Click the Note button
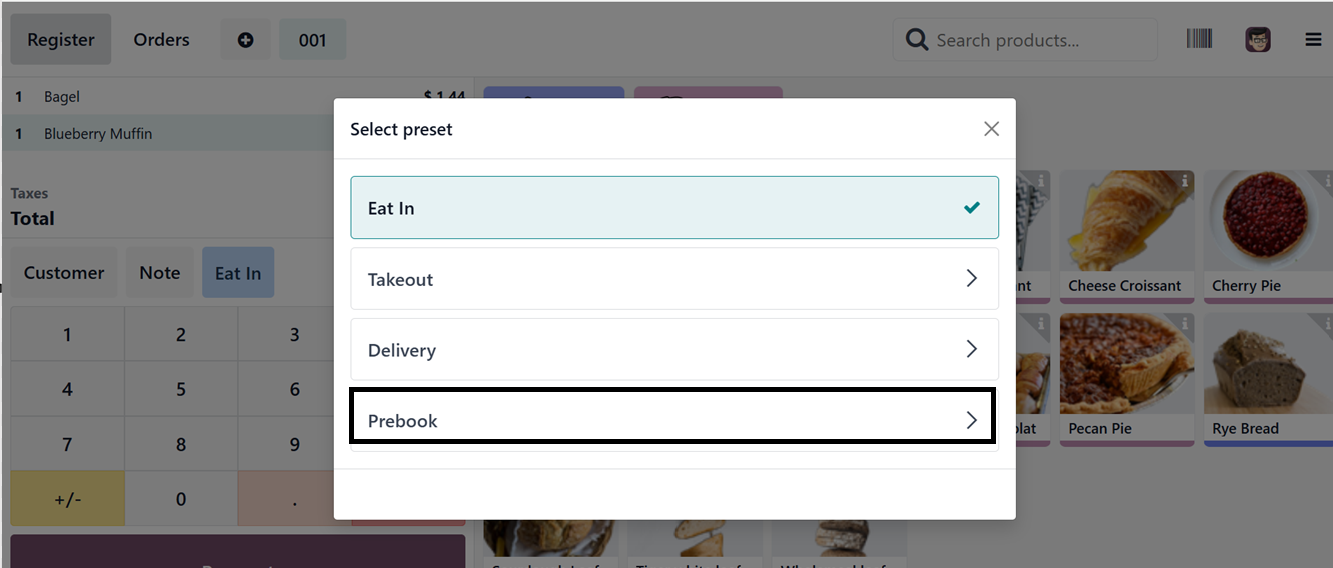1333x568 pixels. pos(160,273)
